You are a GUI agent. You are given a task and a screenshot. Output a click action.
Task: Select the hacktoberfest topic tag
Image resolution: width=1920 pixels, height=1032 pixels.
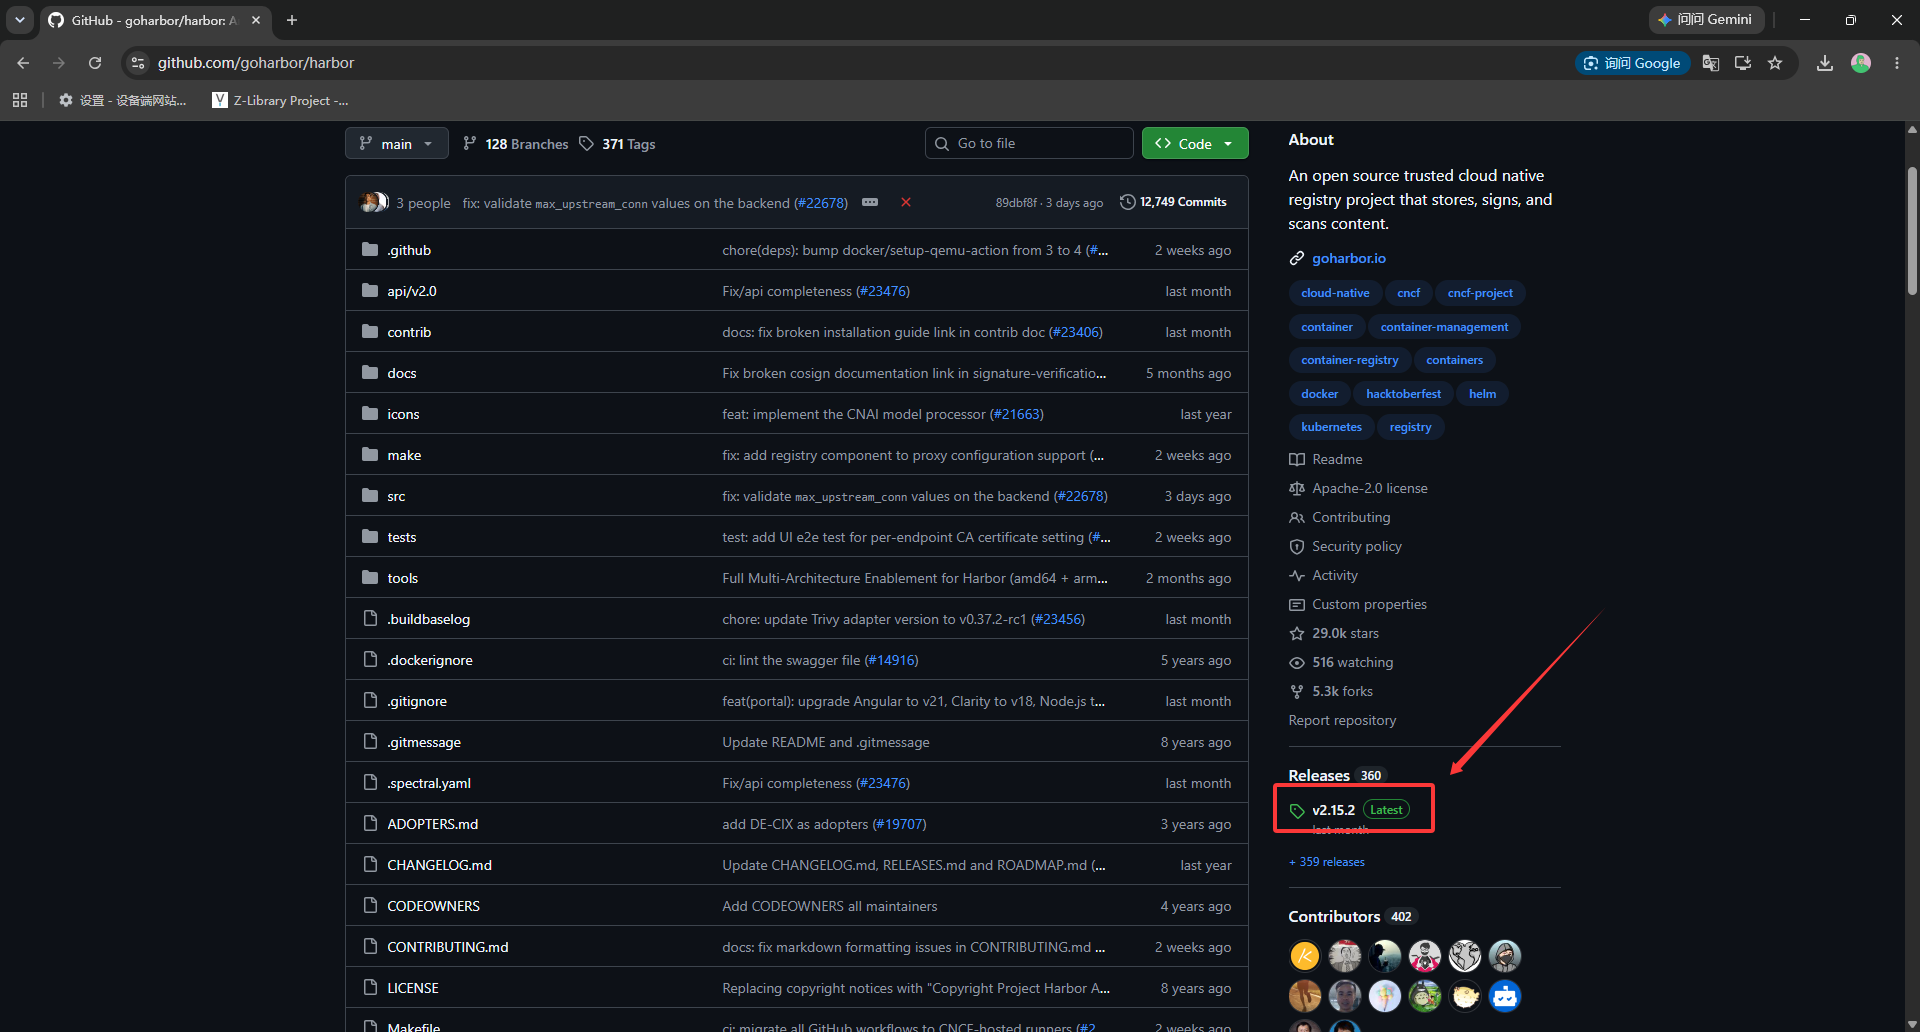1403,394
